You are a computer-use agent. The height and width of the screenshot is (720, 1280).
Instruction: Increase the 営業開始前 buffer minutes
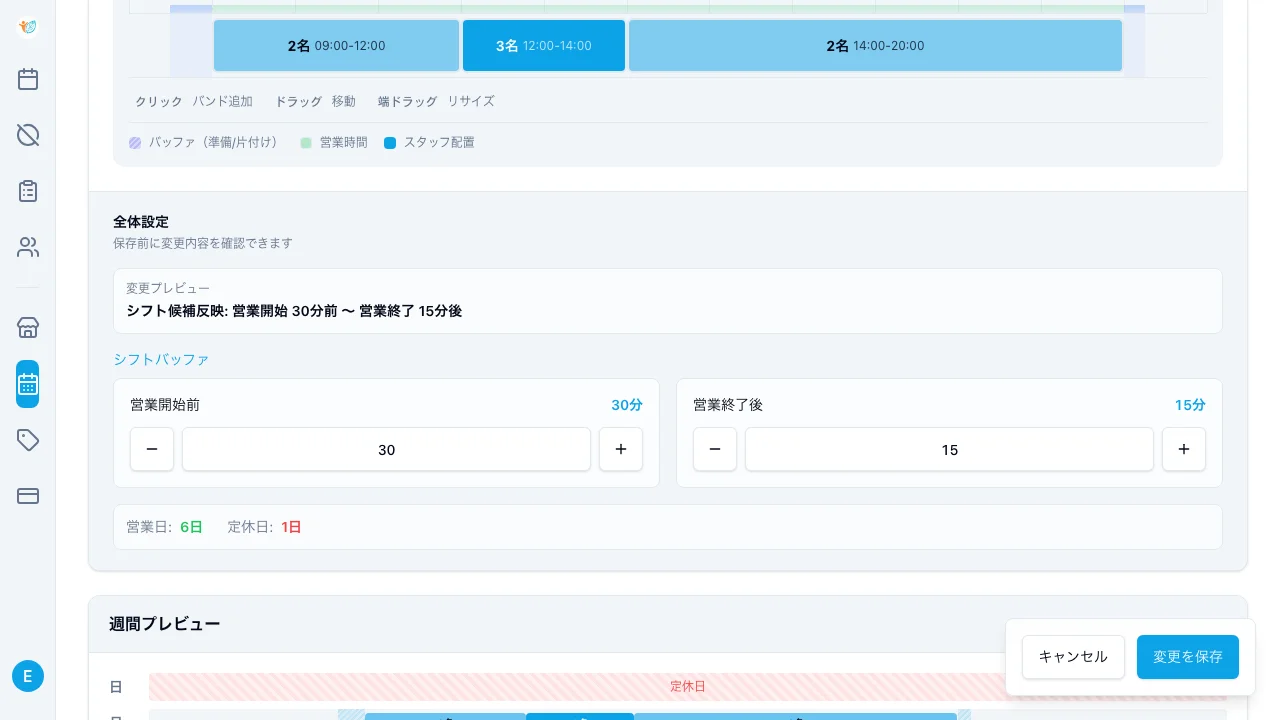[x=621, y=449]
